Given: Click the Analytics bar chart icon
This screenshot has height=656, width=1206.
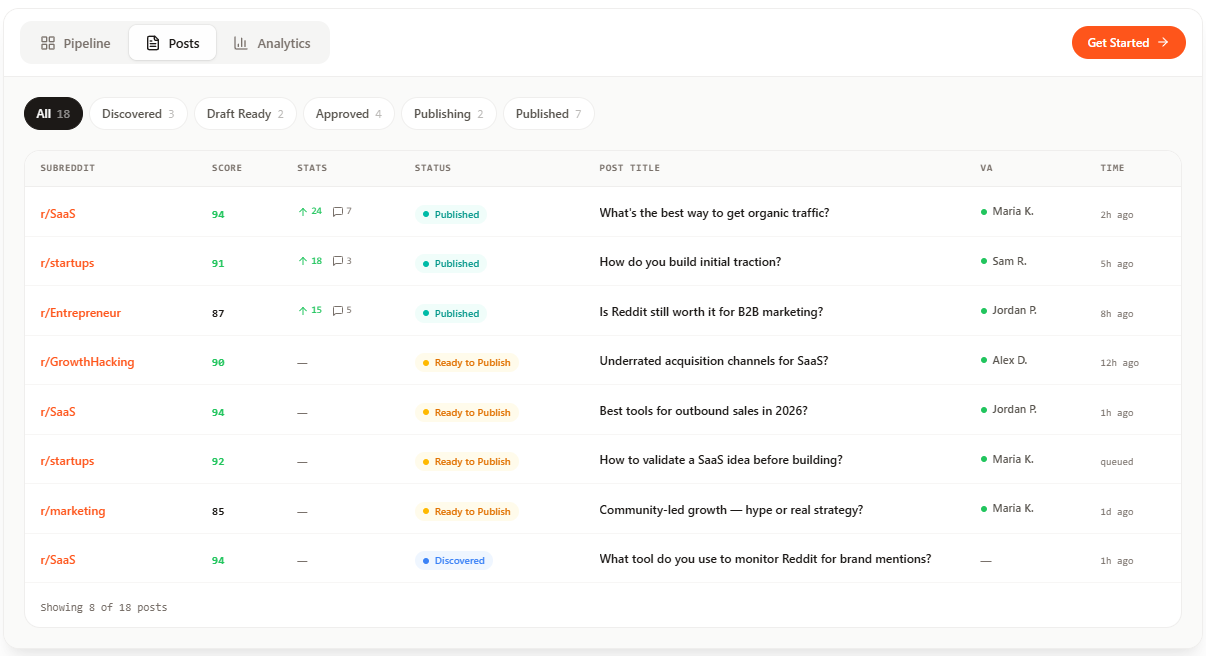Looking at the screenshot, I should [241, 43].
